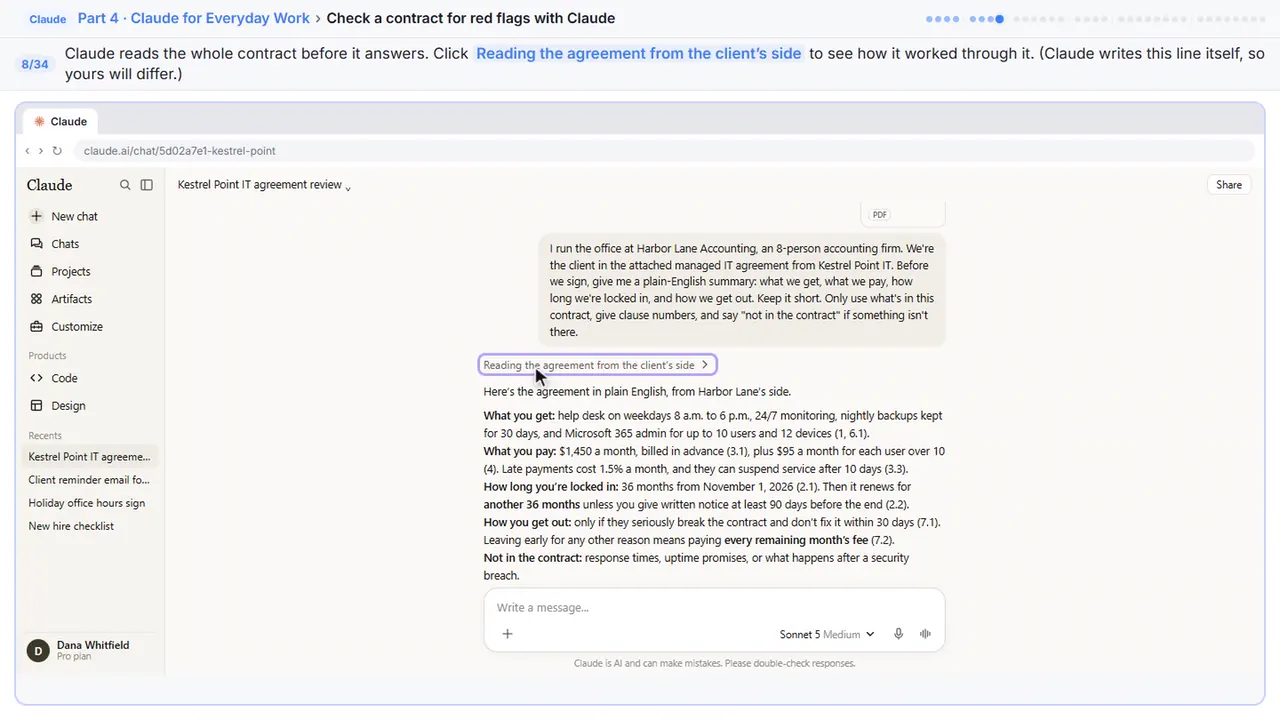Focus the Write a message field
Image resolution: width=1280 pixels, height=720 pixels.
point(714,607)
